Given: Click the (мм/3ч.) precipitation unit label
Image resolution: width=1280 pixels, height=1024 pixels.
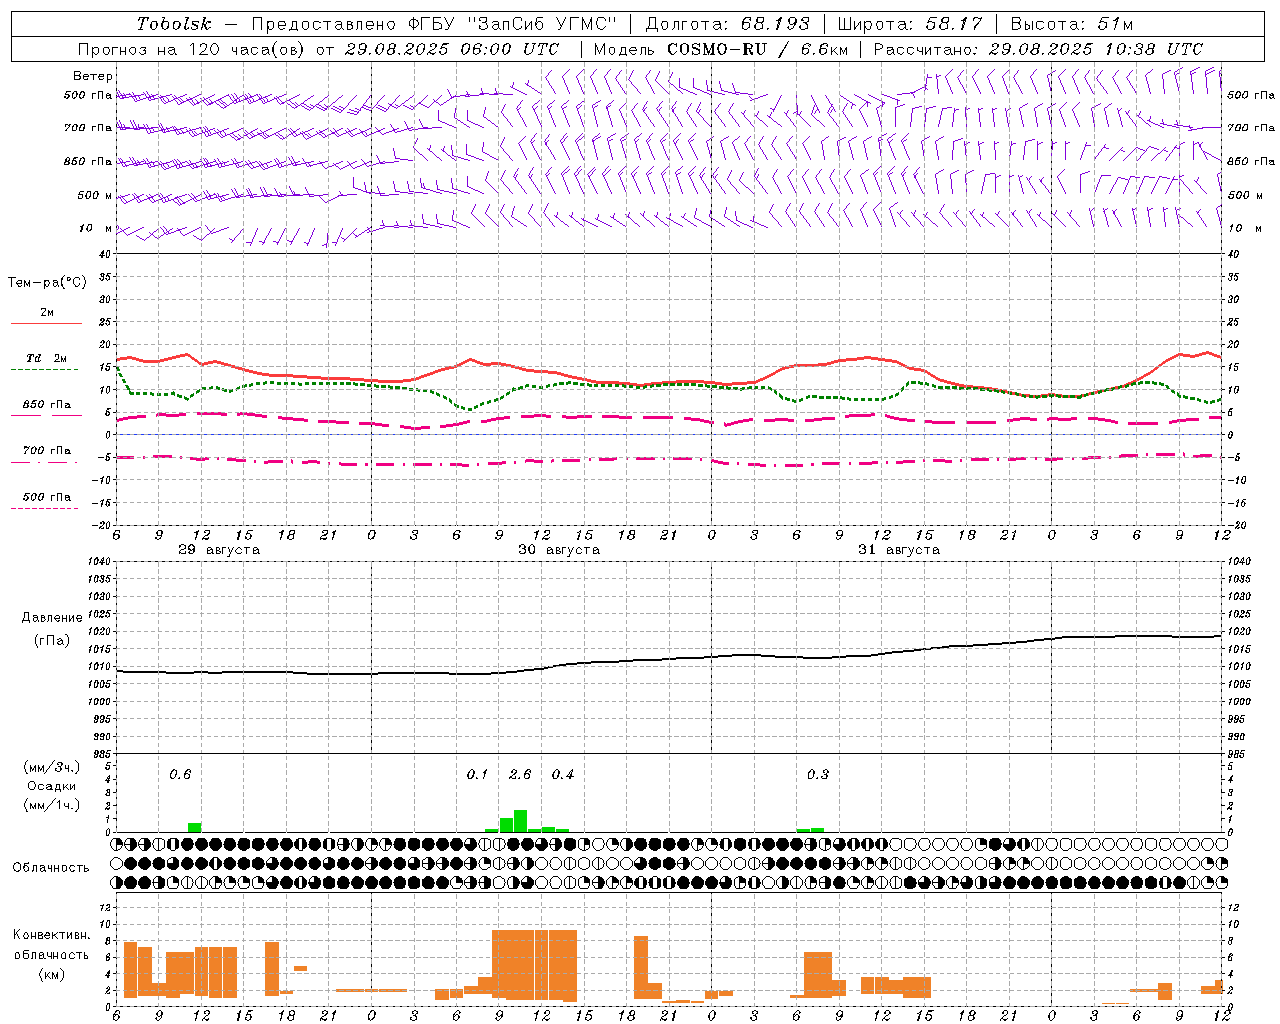Looking at the screenshot, I should pos(52,767).
